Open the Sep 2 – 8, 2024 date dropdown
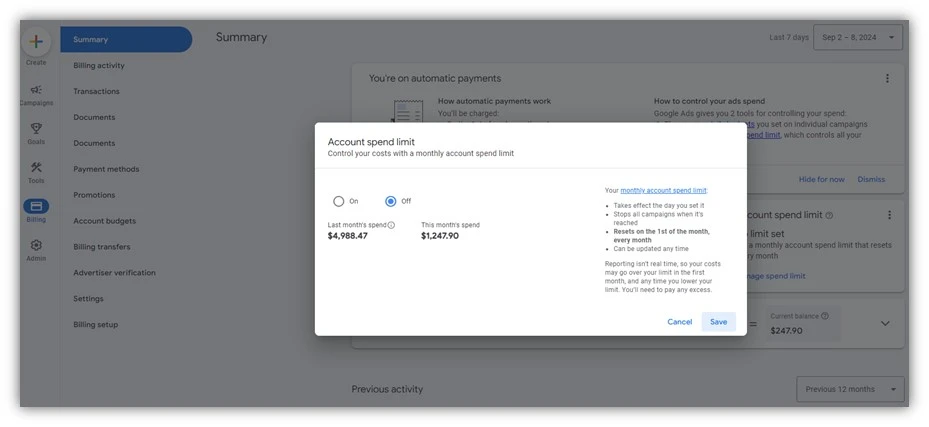The height and width of the screenshot is (427, 929). [x=858, y=37]
